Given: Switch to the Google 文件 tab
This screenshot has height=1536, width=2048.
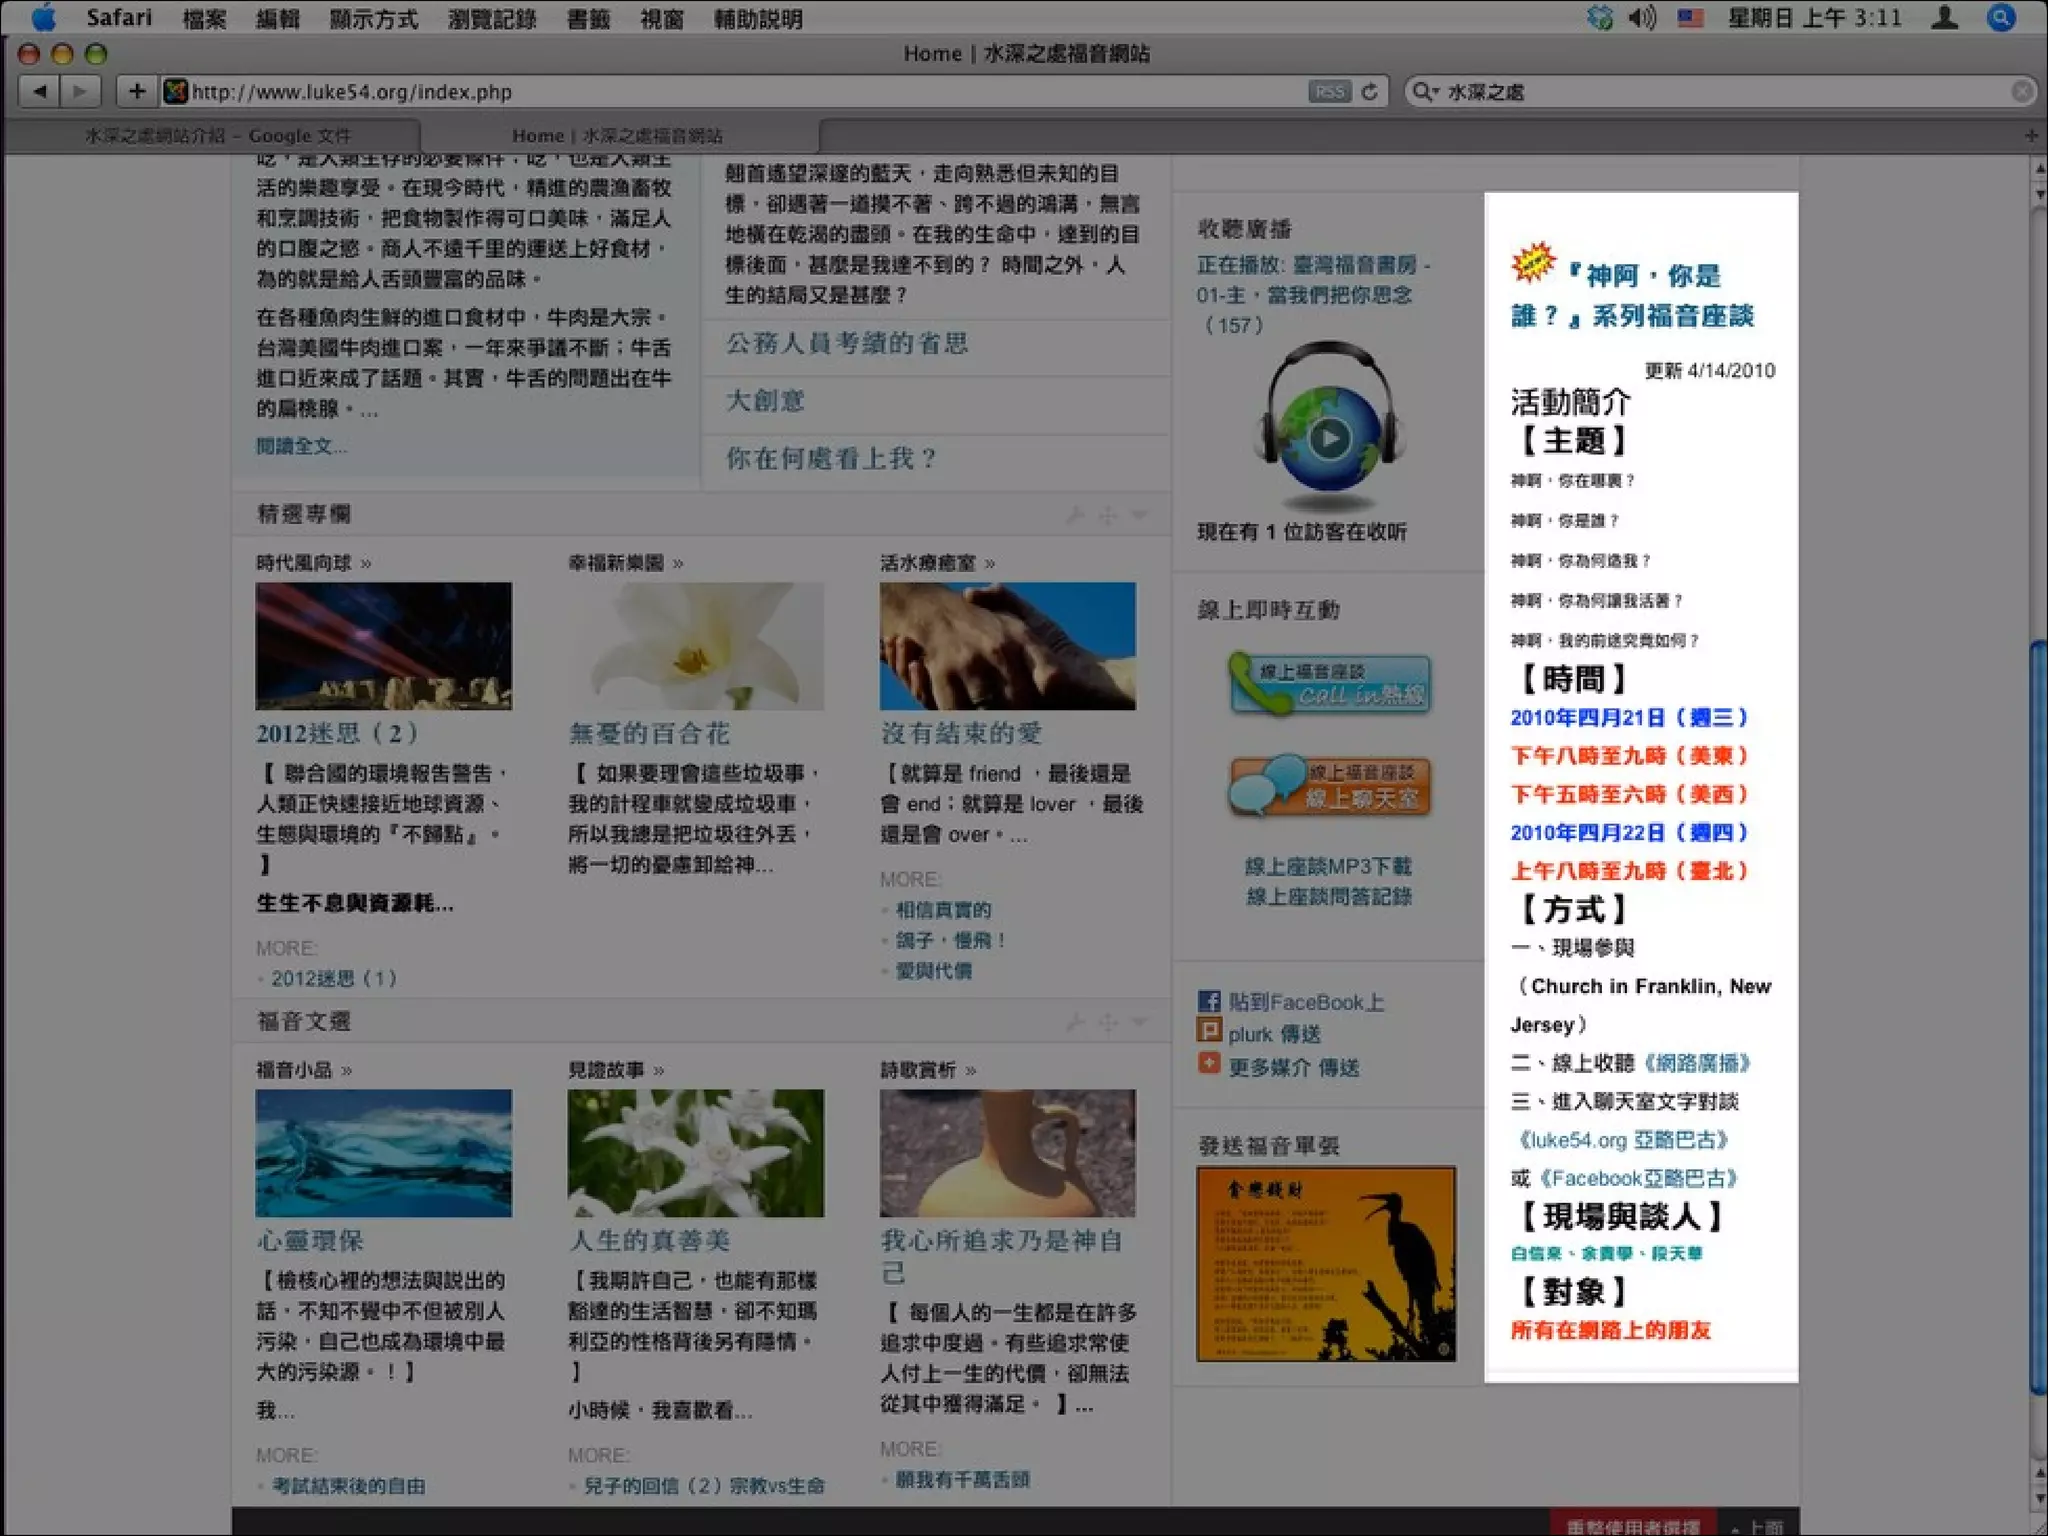Looking at the screenshot, I should click(217, 136).
